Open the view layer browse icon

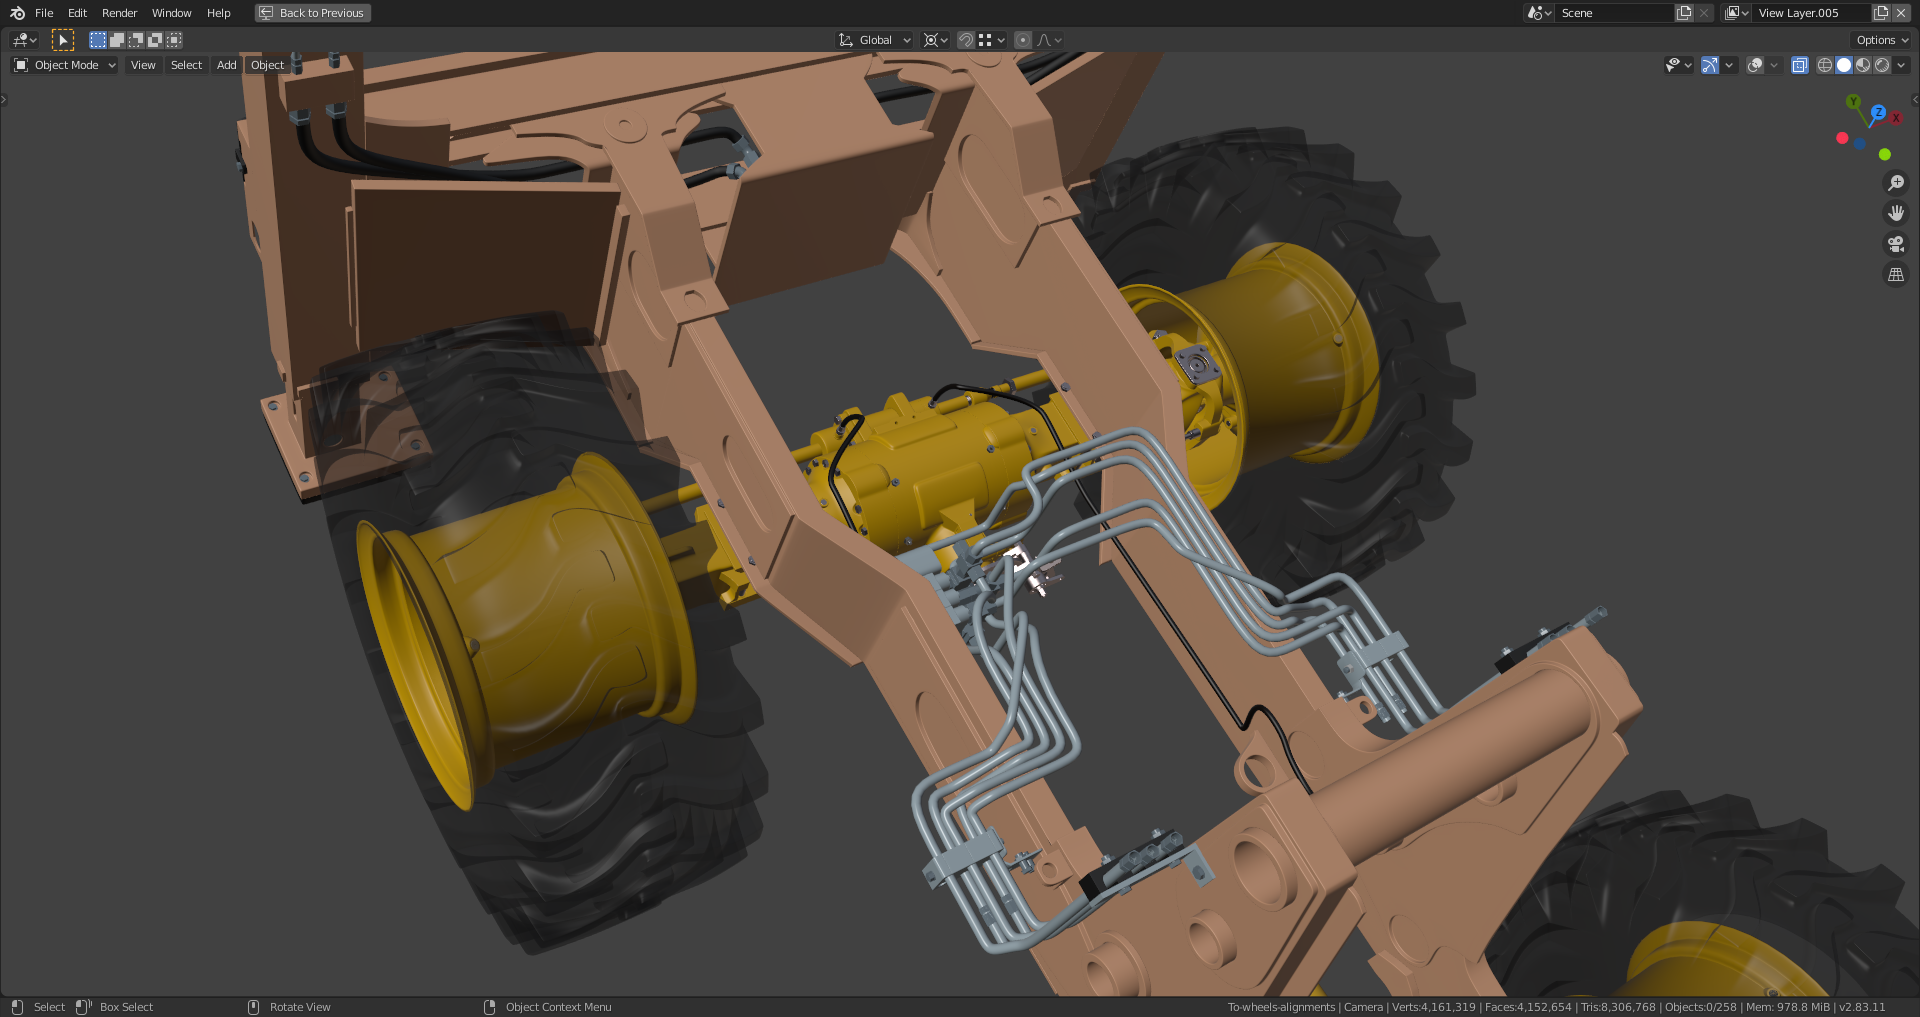(1736, 13)
